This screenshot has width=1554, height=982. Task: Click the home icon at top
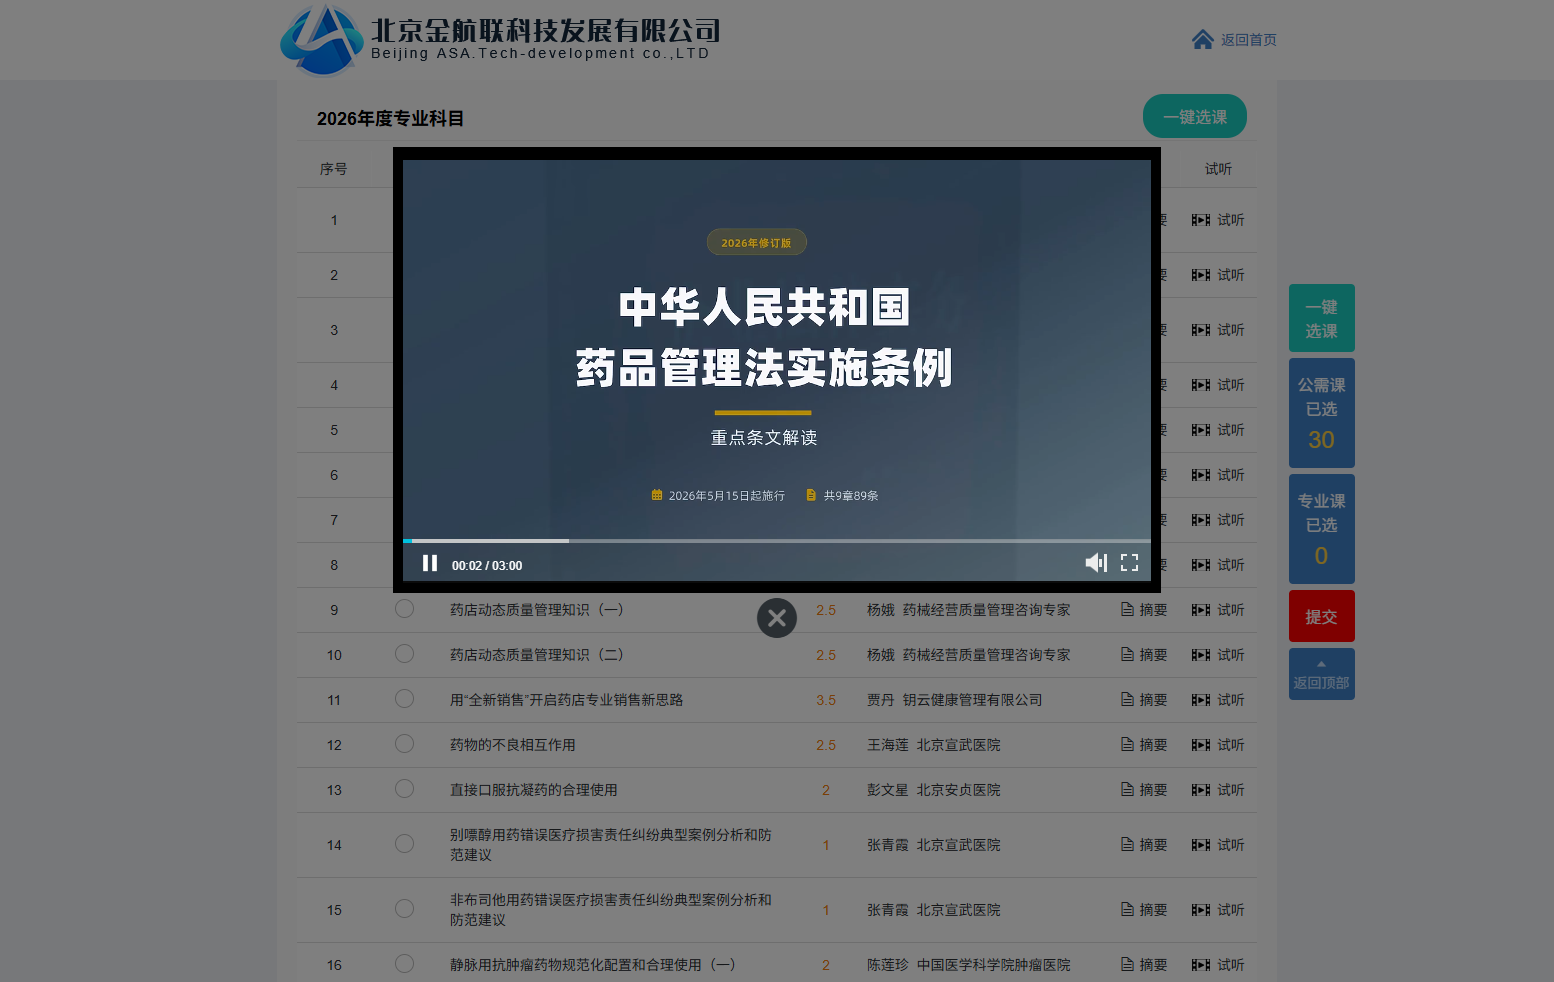1202,40
